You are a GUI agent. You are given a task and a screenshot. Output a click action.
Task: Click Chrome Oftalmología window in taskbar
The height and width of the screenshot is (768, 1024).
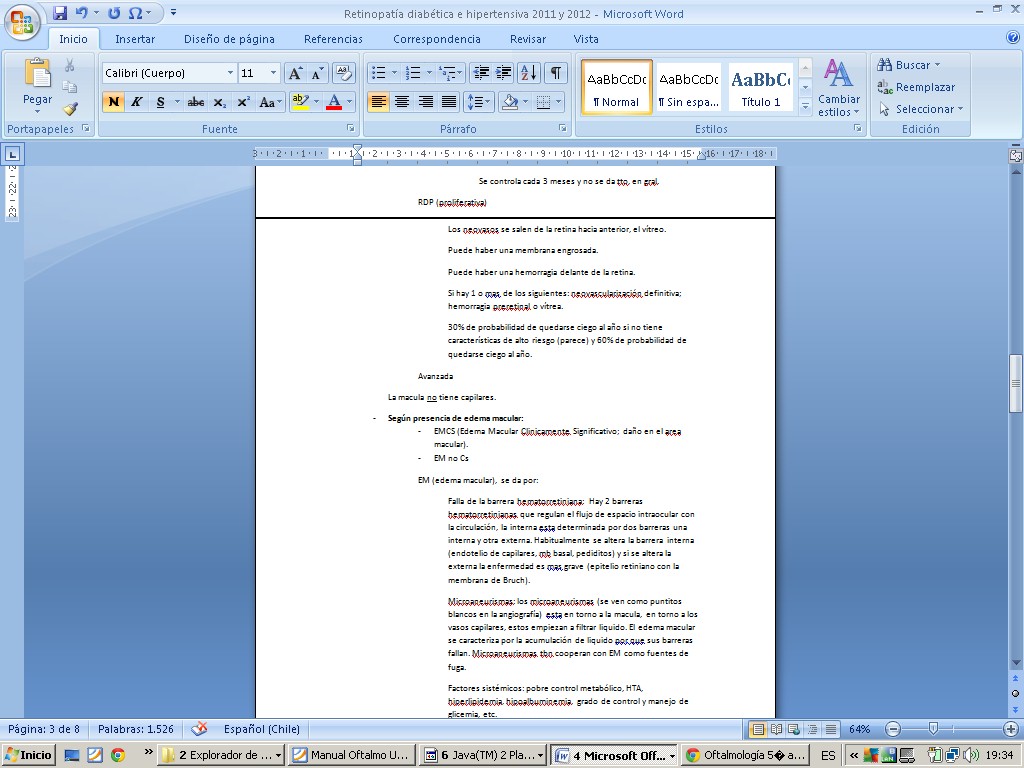click(x=745, y=755)
